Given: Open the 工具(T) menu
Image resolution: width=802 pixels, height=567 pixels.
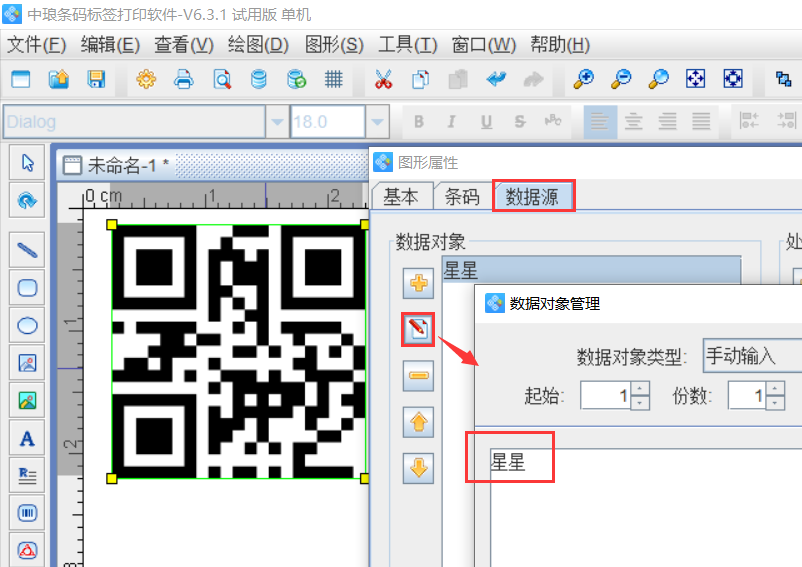Looking at the screenshot, I should coord(408,45).
